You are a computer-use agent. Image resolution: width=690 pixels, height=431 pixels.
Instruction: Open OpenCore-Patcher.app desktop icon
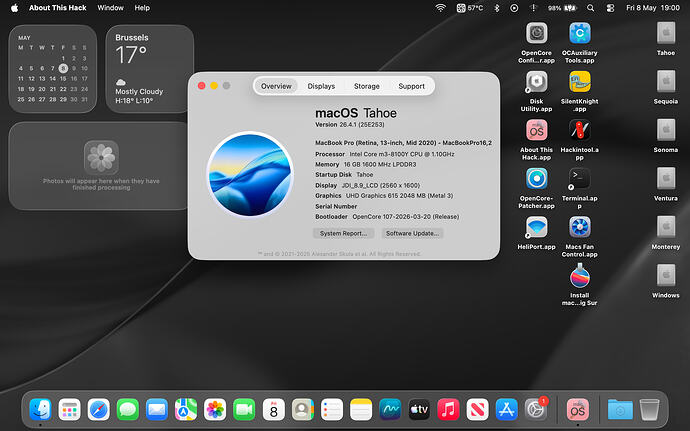pos(536,179)
